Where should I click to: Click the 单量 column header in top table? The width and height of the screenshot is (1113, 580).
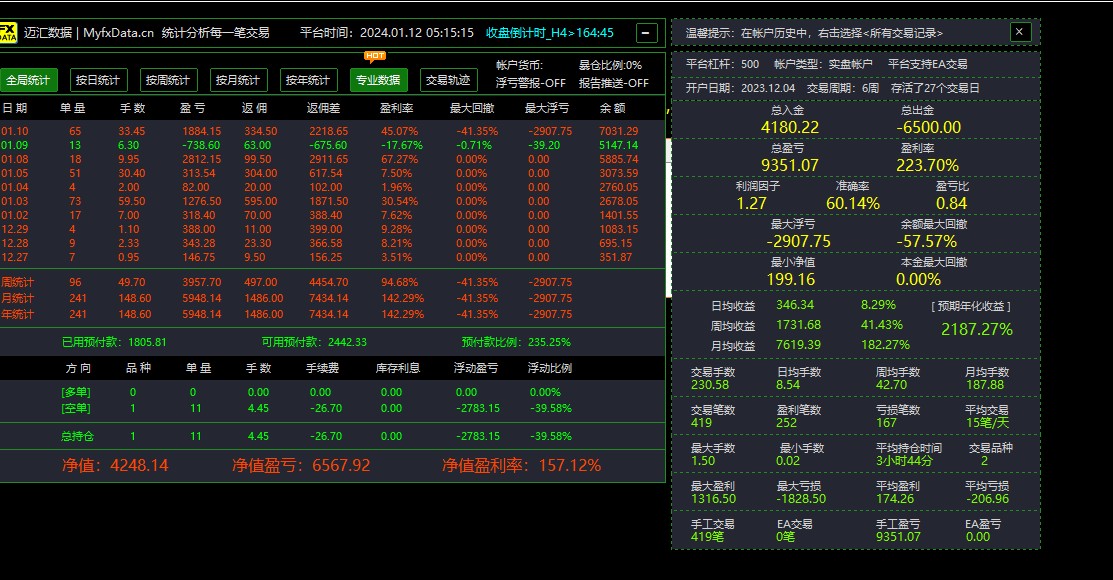pyautogui.click(x=72, y=108)
